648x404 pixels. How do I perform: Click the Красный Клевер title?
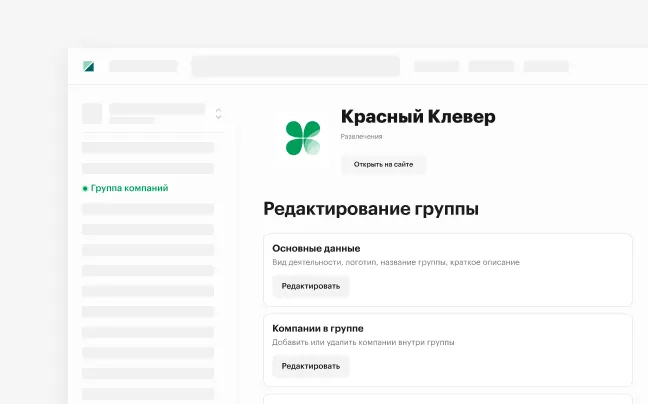(x=418, y=116)
